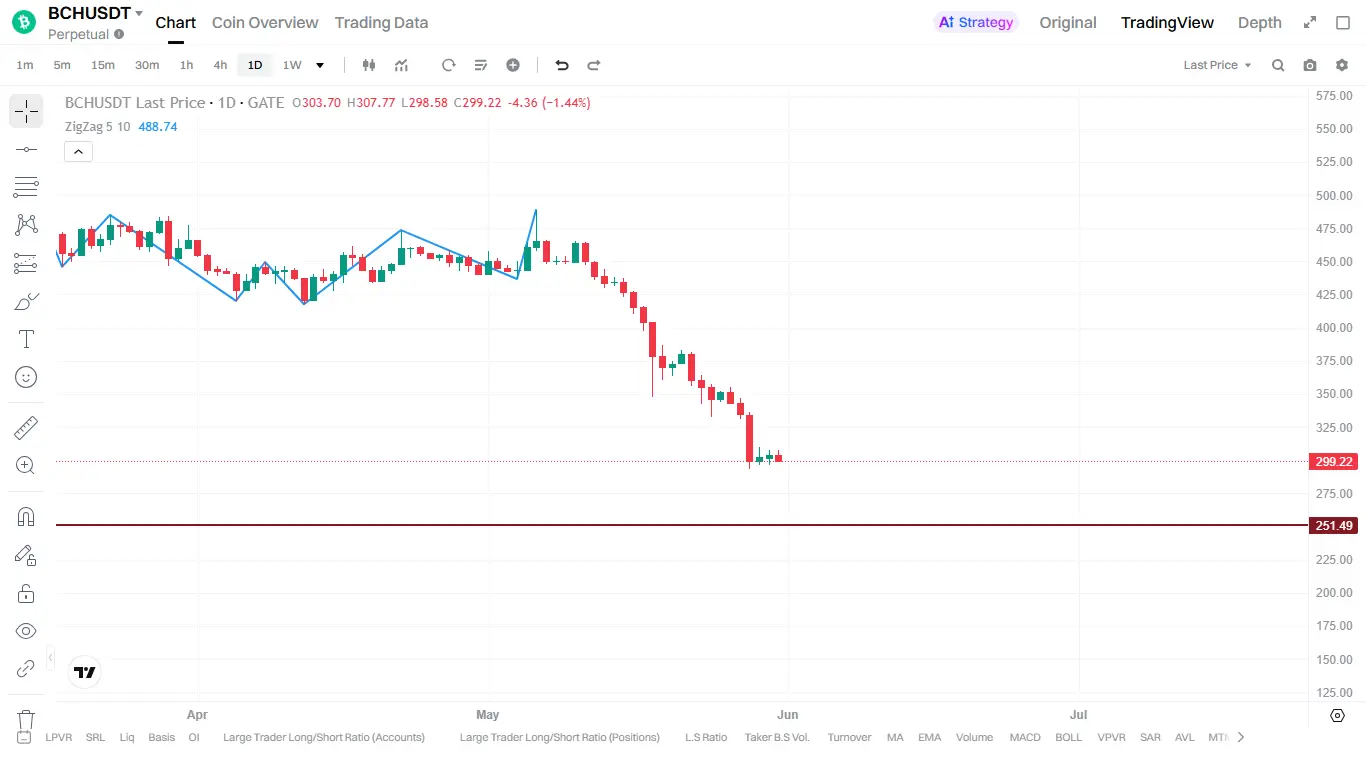This screenshot has width=1366, height=768.
Task: Open the TradingView logo on chart
Action: pos(85,673)
